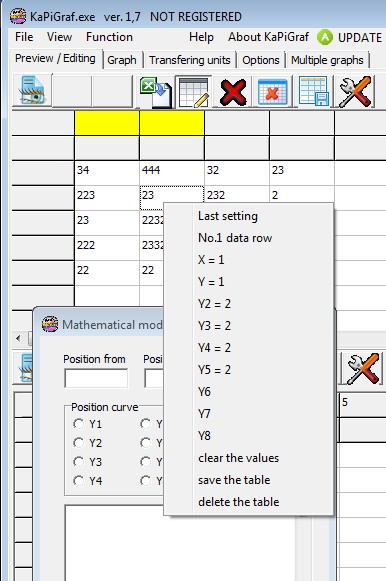Select the Y4 position curve radio
This screenshot has width=386, height=581.
pyautogui.click(x=79, y=481)
